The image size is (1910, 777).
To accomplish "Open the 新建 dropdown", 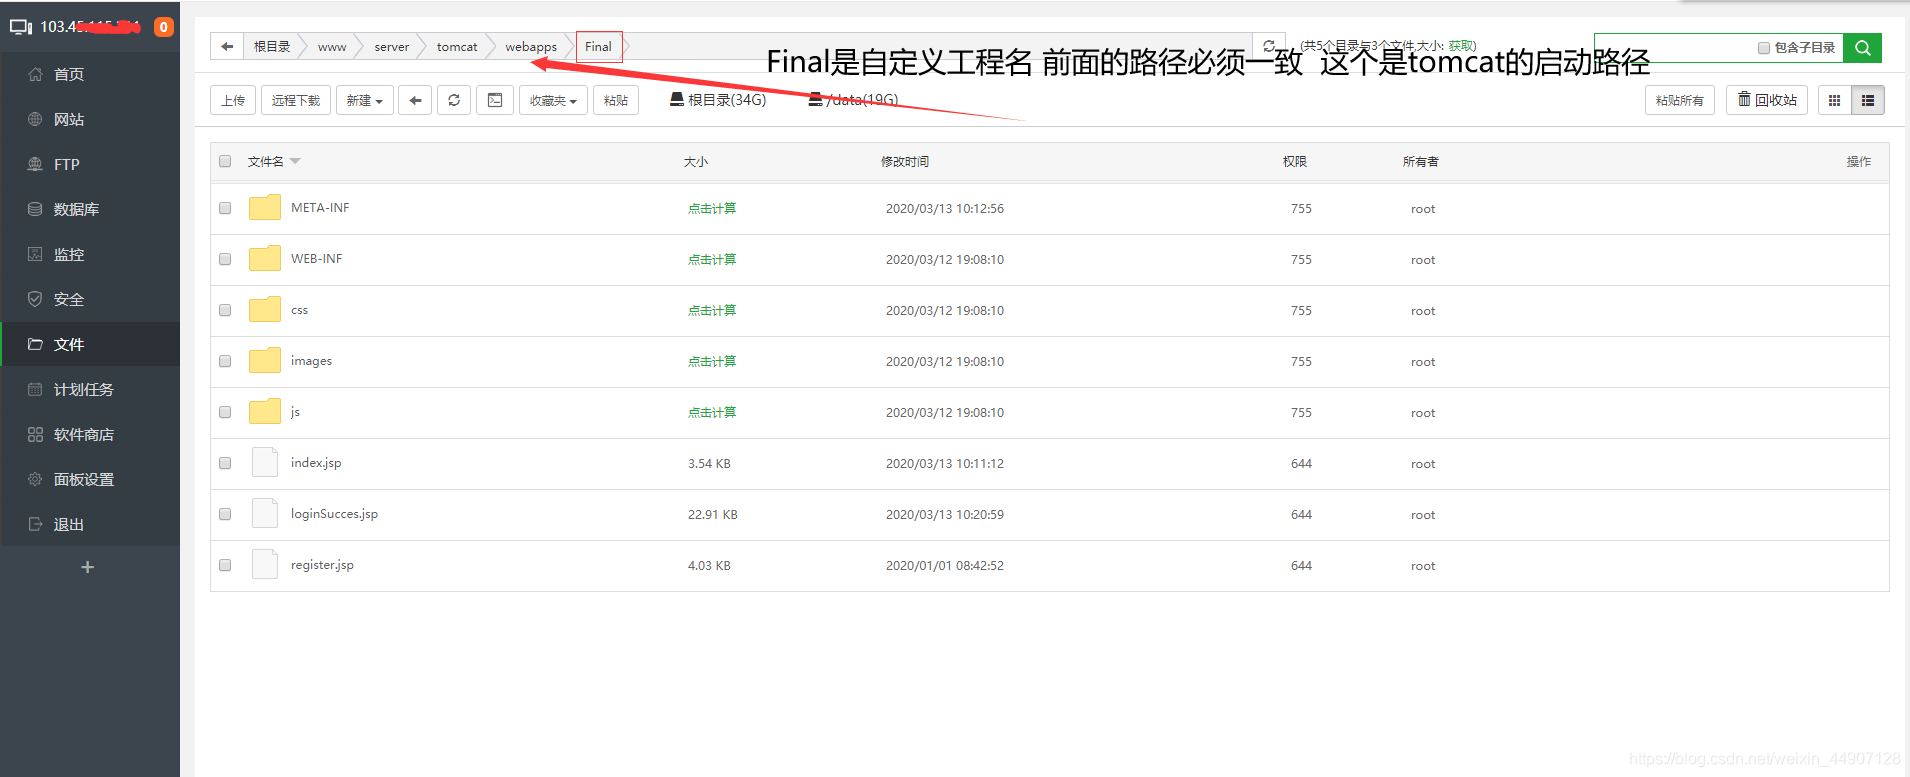I will tap(365, 100).
